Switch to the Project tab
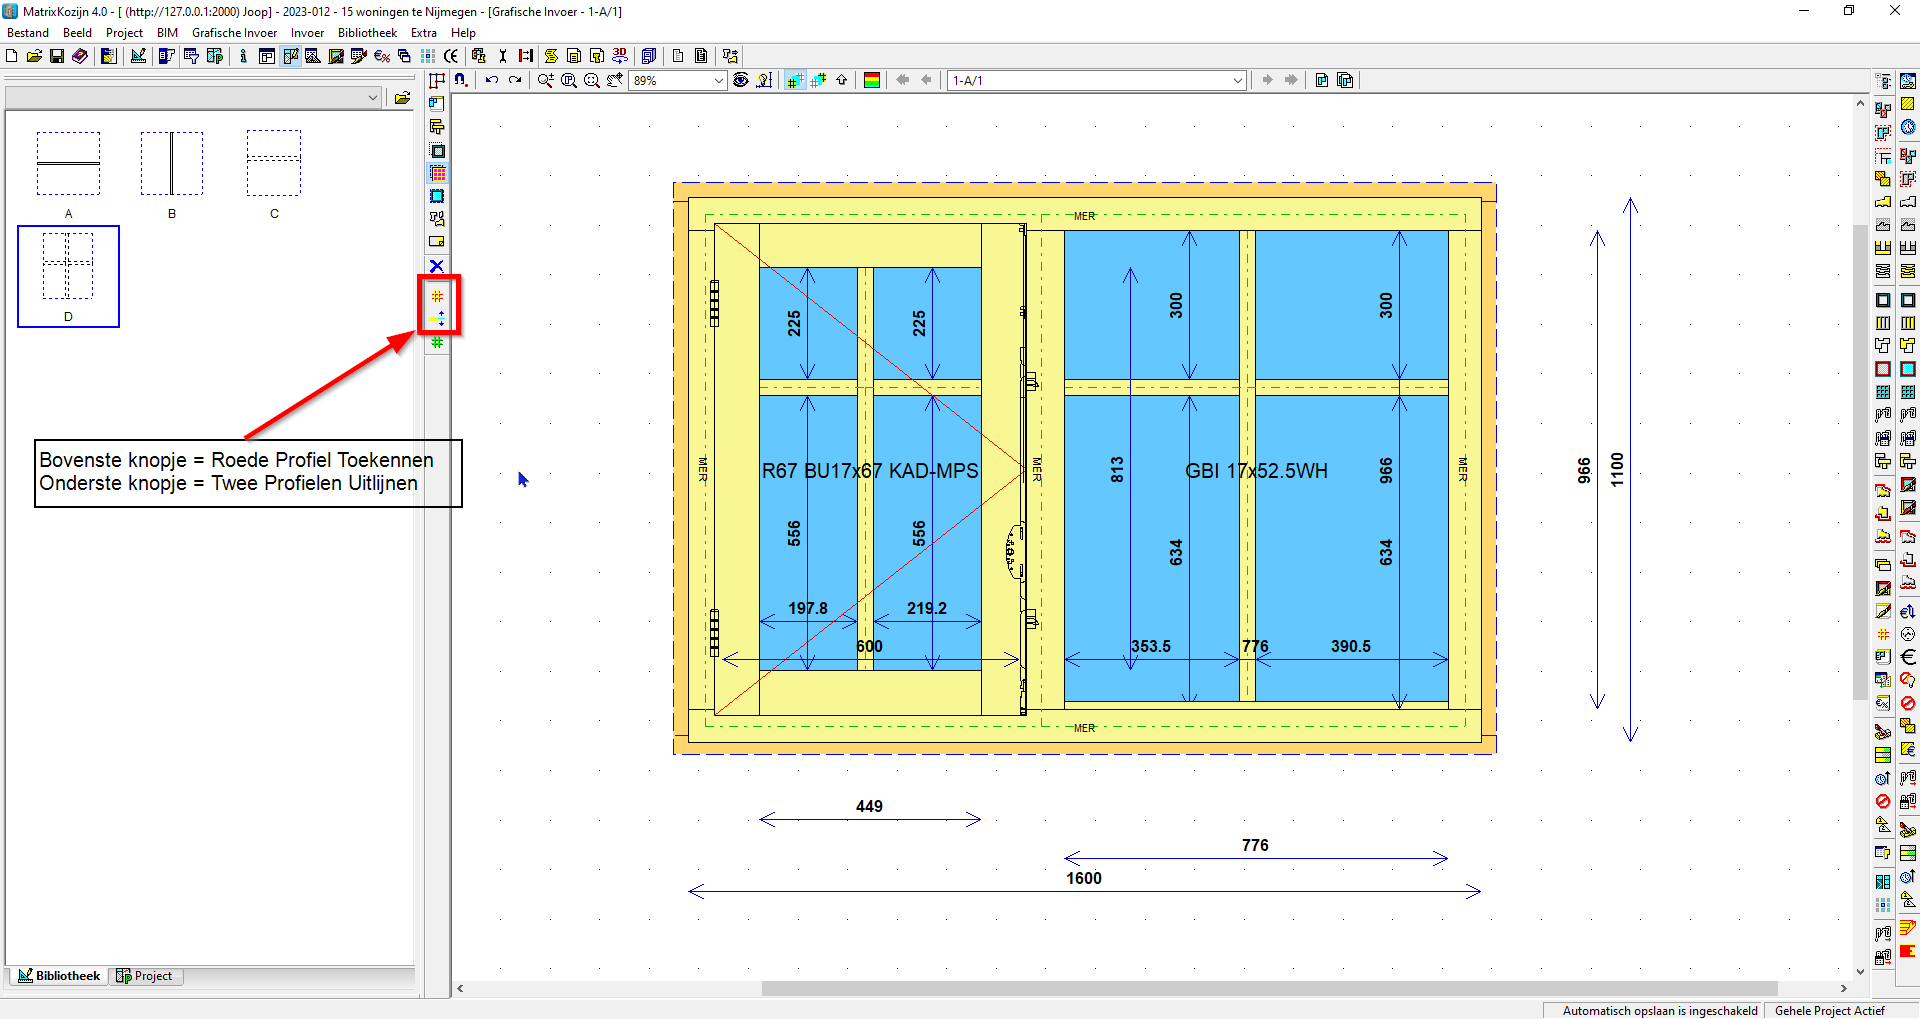 (146, 976)
